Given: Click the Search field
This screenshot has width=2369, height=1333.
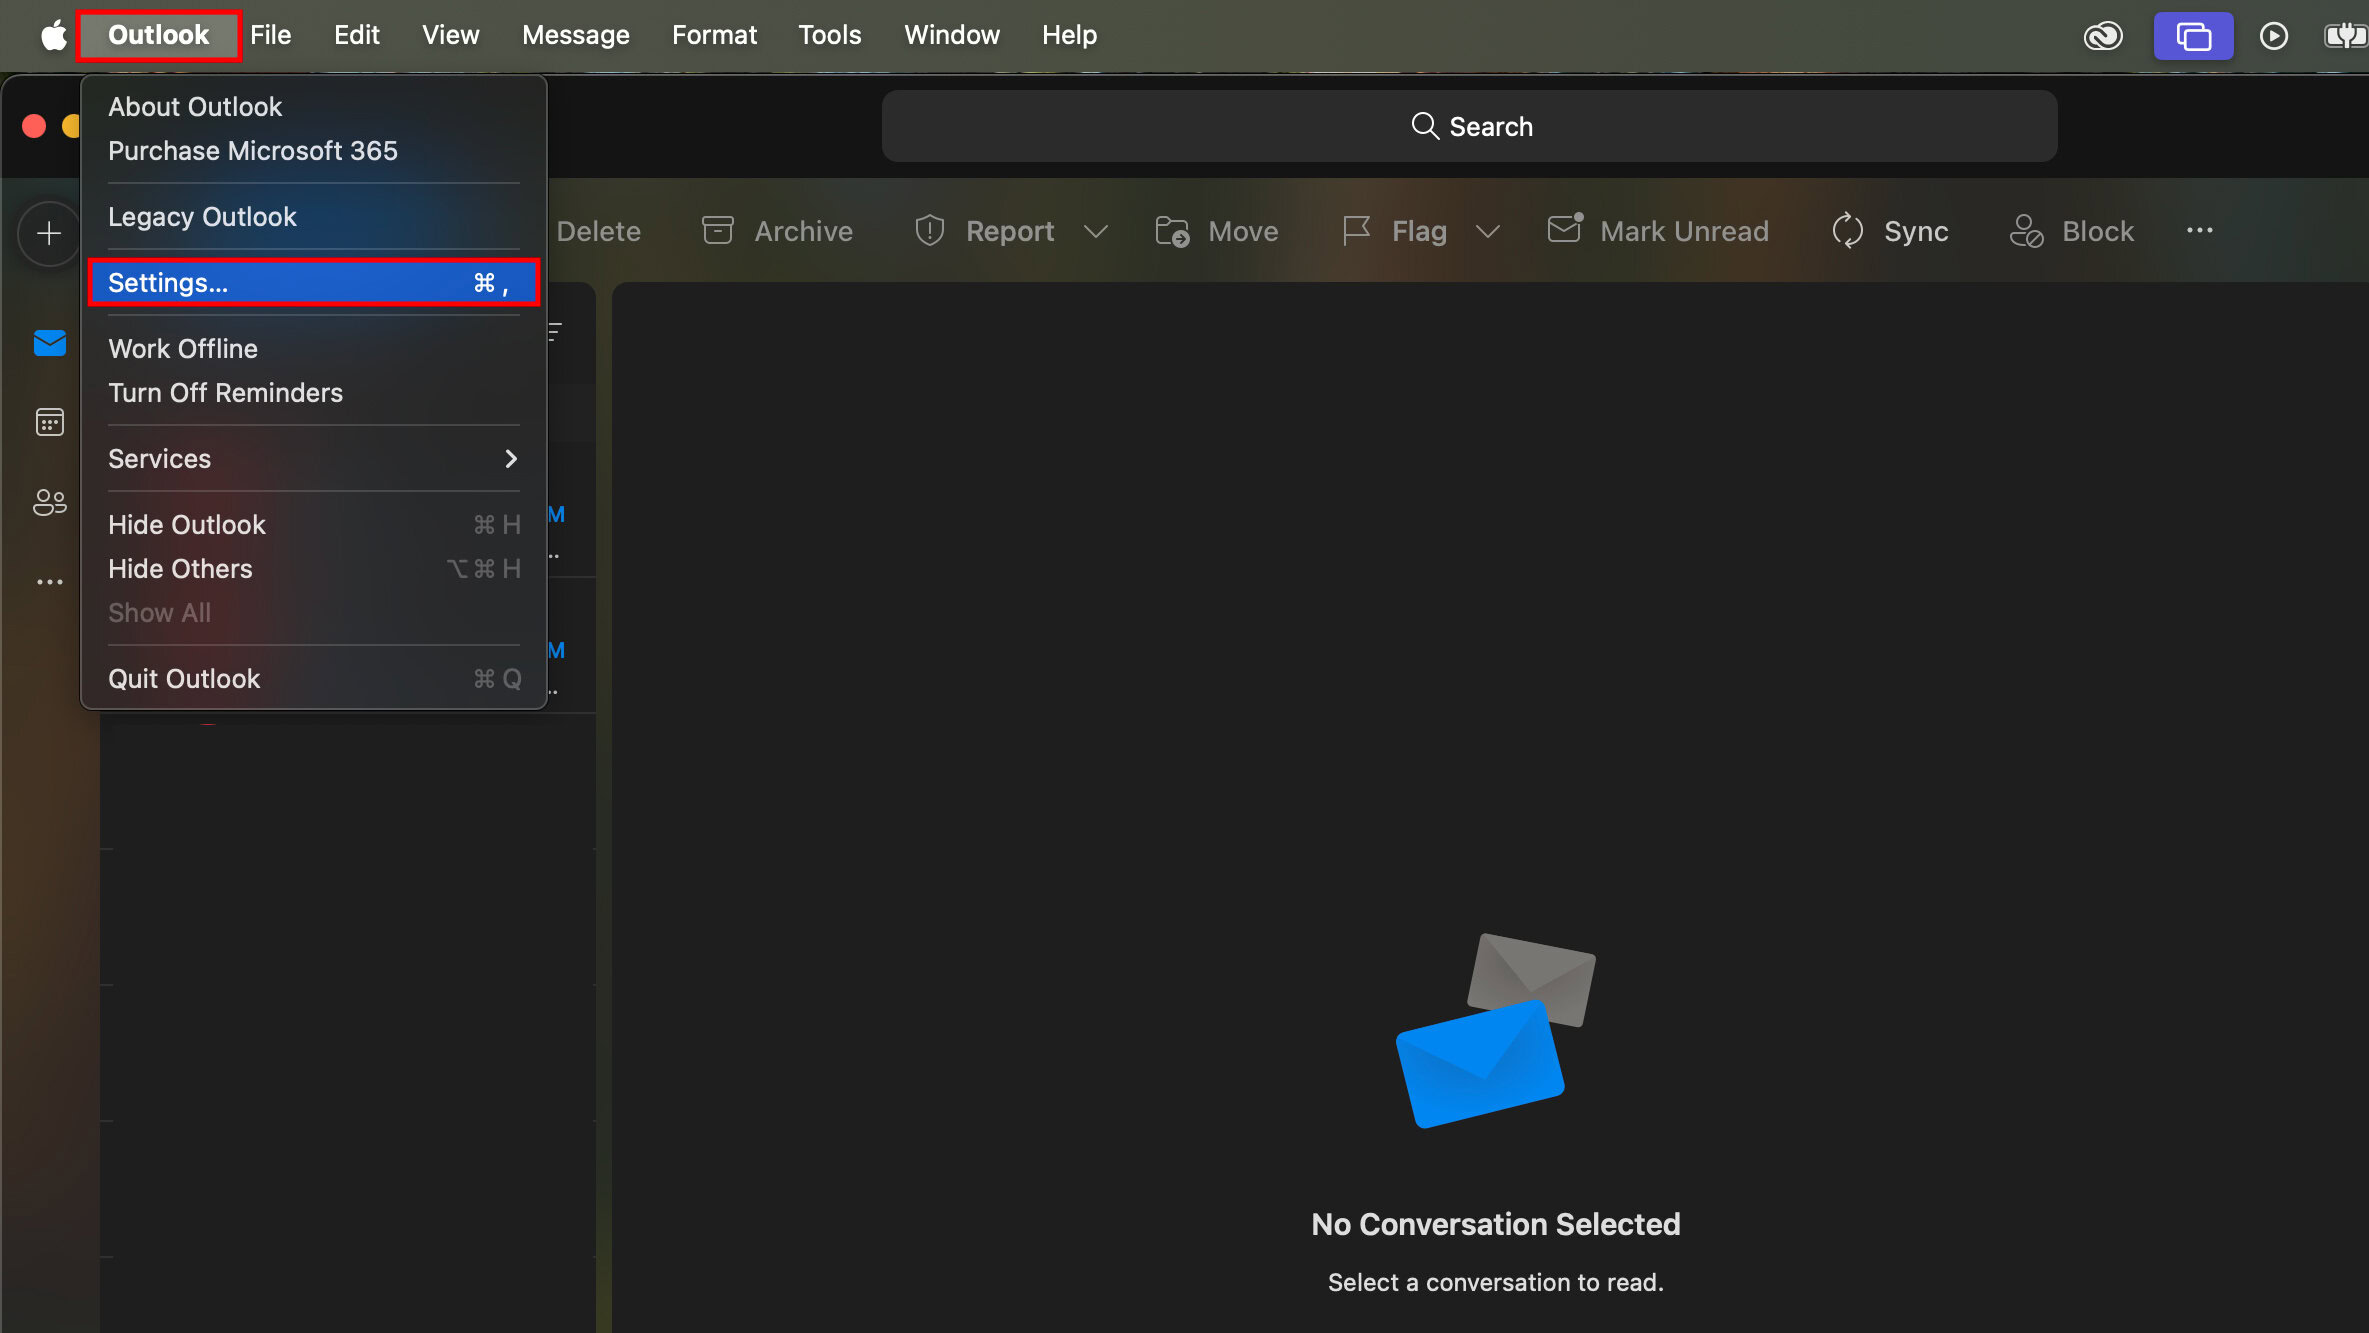Looking at the screenshot, I should tap(1469, 127).
